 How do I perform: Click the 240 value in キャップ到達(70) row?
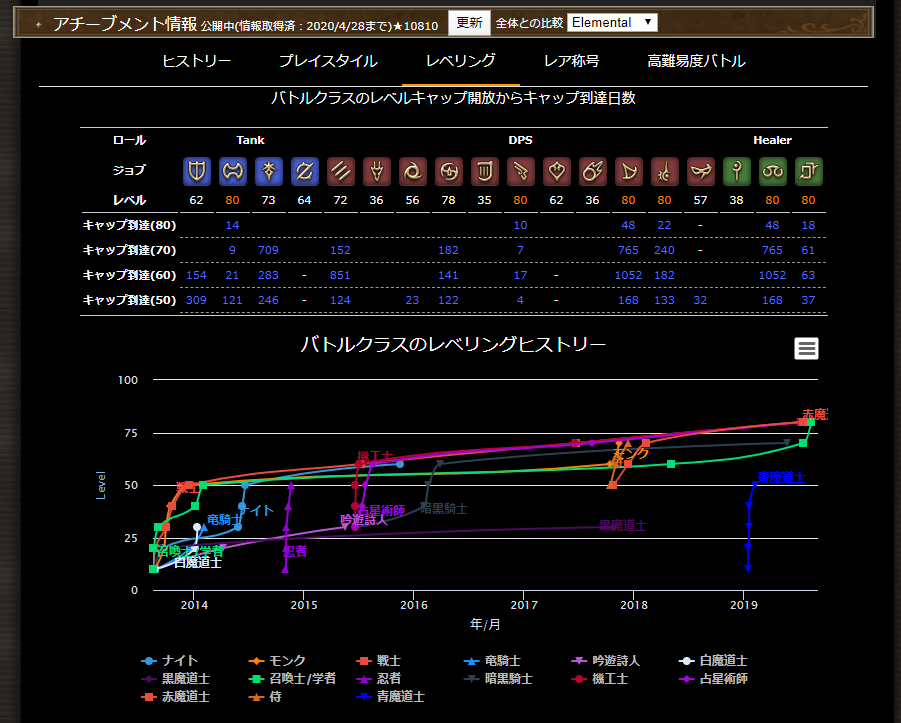[664, 250]
